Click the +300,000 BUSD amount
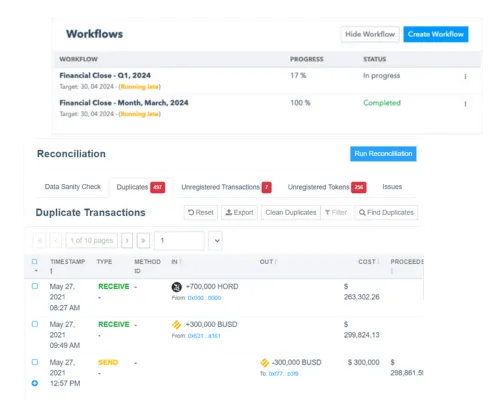500x400 pixels. click(211, 325)
